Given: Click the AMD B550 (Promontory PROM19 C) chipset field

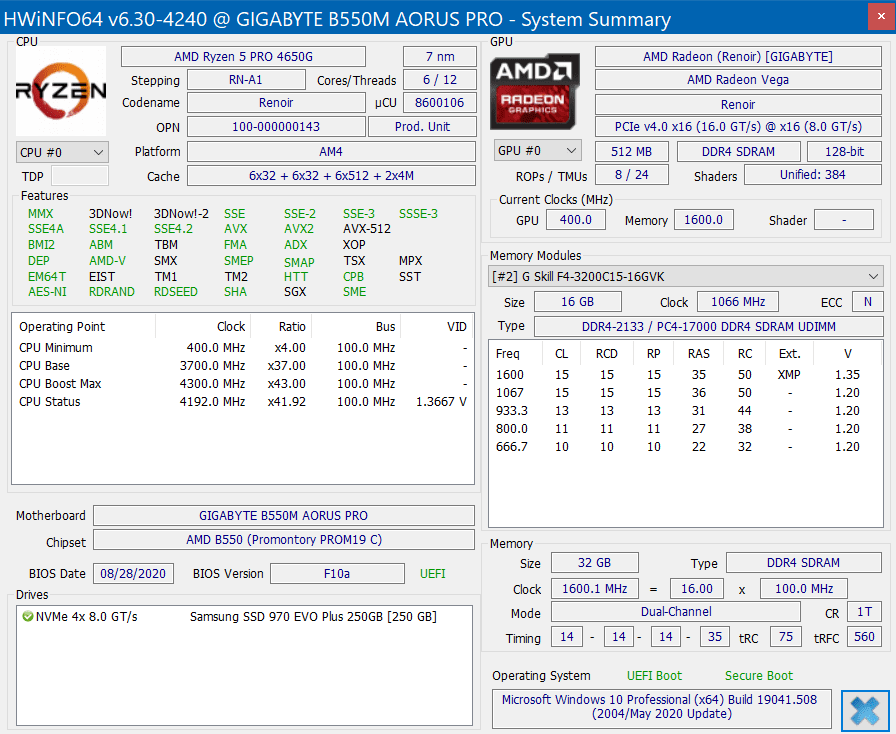Looking at the screenshot, I should [283, 540].
